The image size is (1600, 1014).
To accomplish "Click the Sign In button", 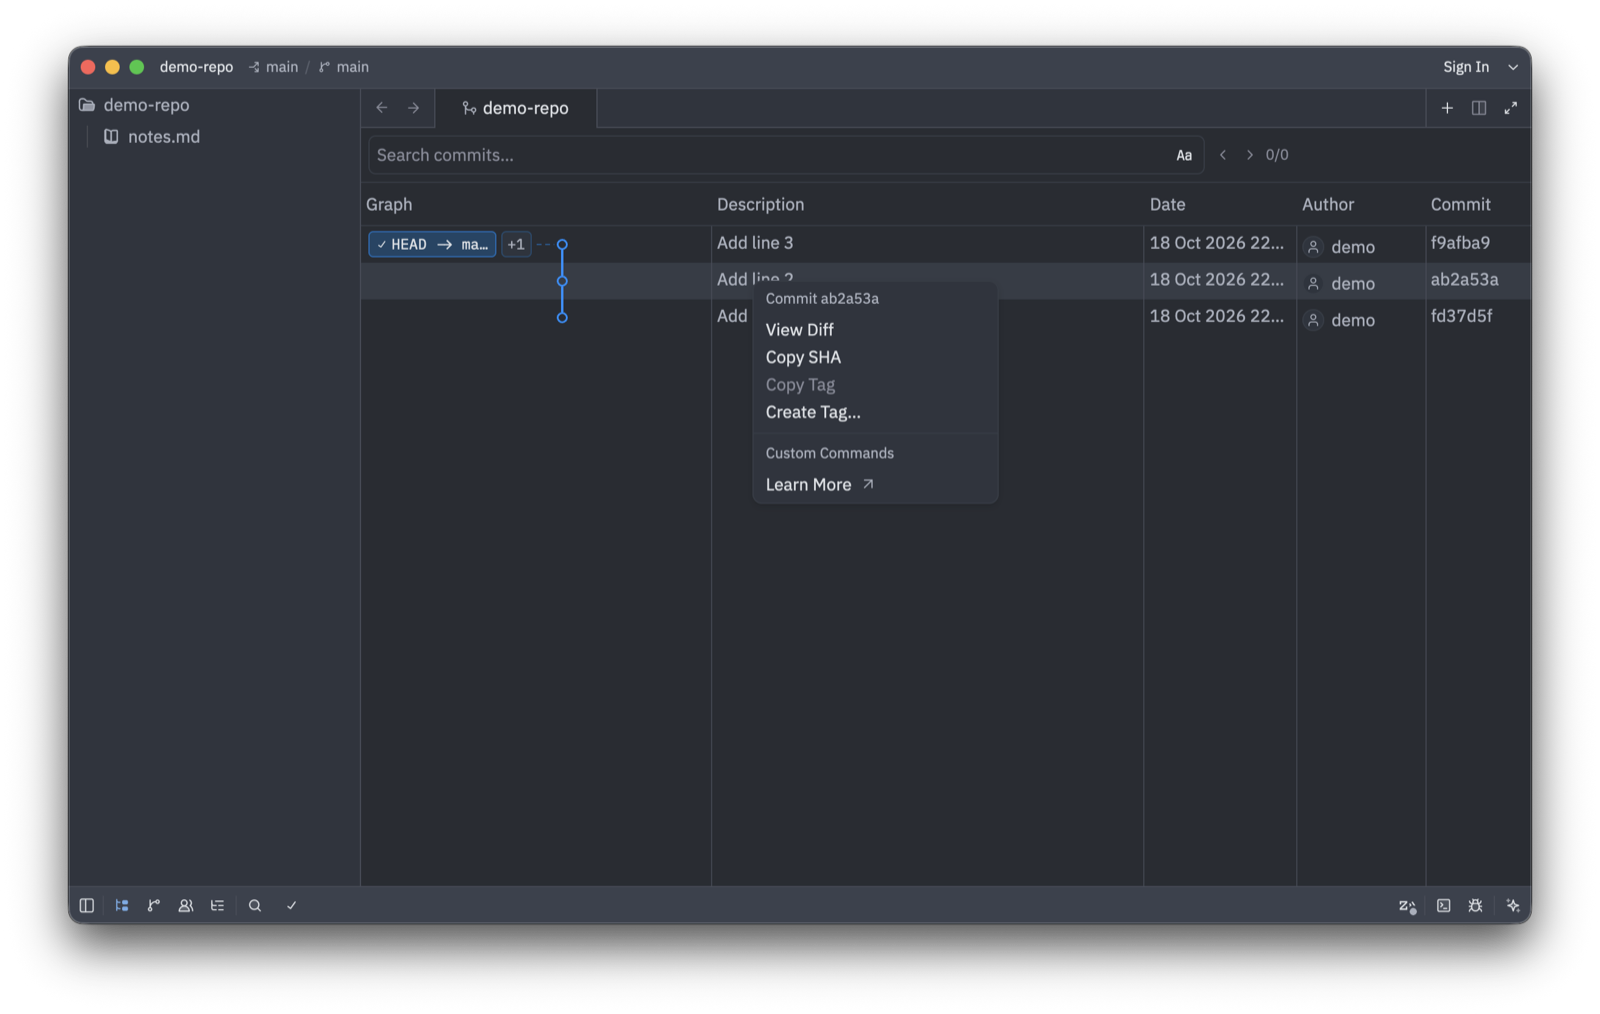I will 1465,67.
